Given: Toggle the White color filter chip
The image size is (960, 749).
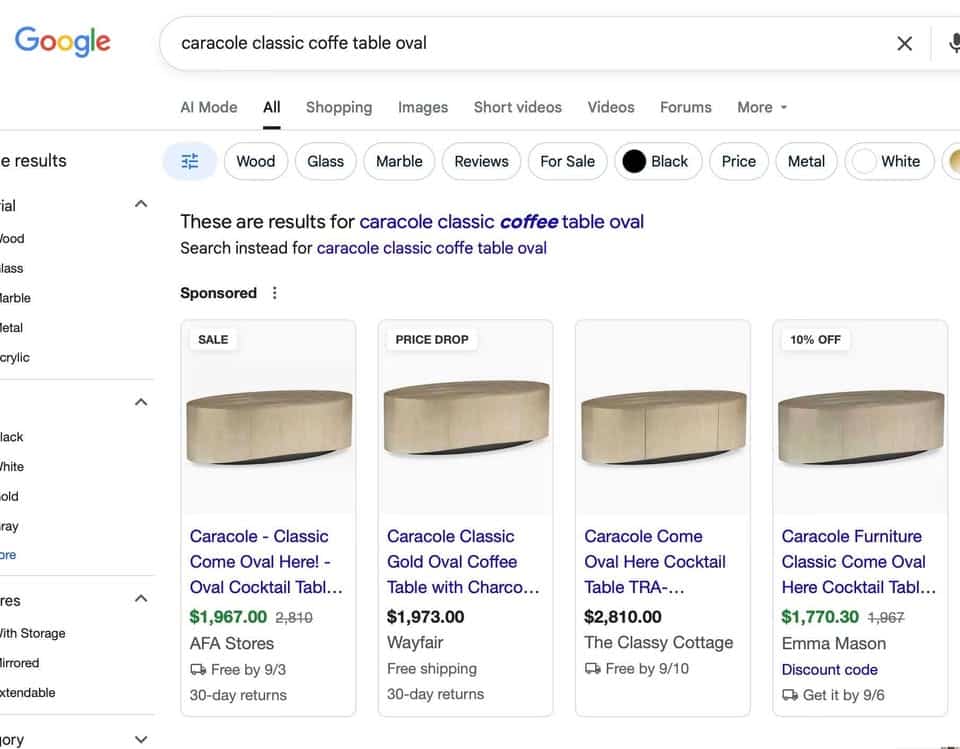Looking at the screenshot, I should tap(889, 161).
